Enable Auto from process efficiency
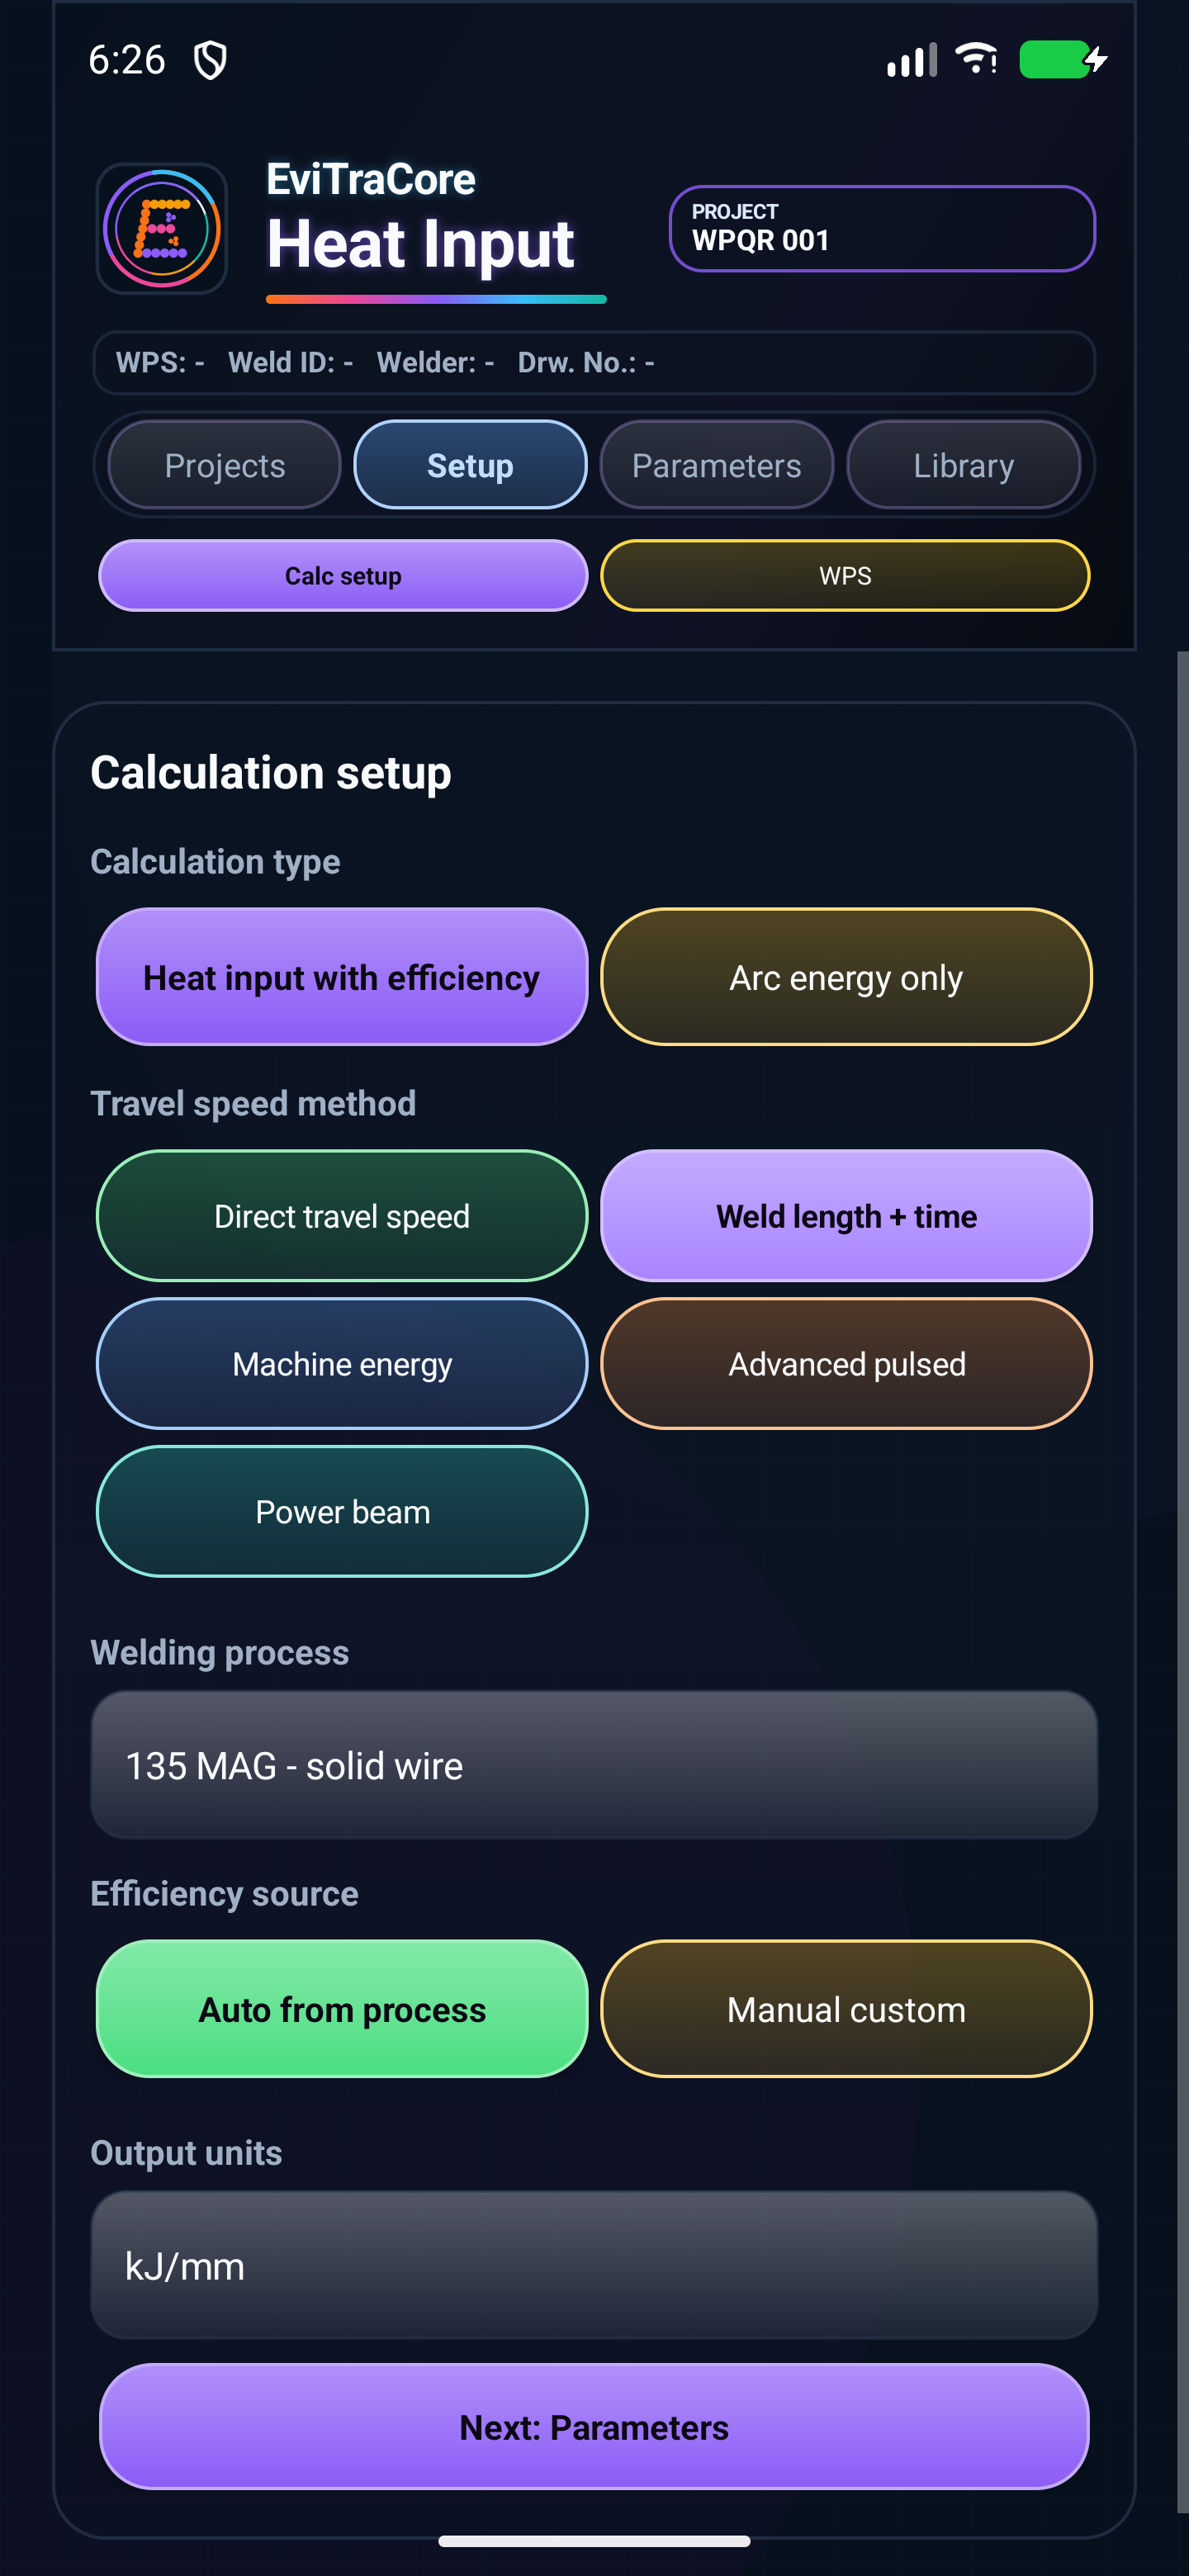 pyautogui.click(x=342, y=2009)
